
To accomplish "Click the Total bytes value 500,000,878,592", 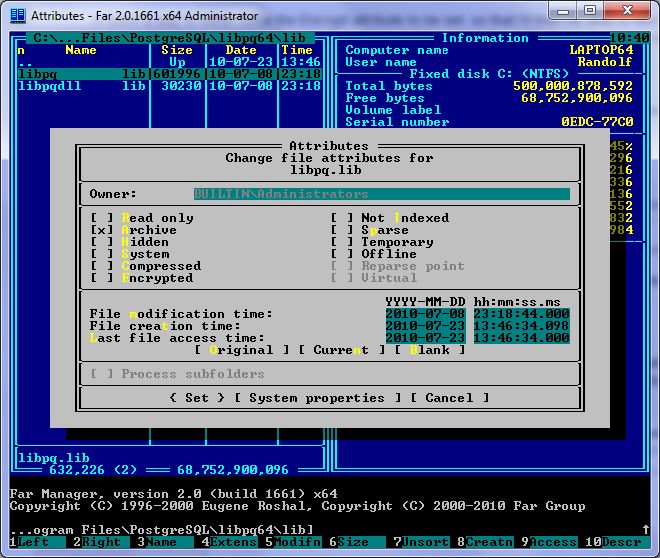I will [573, 86].
